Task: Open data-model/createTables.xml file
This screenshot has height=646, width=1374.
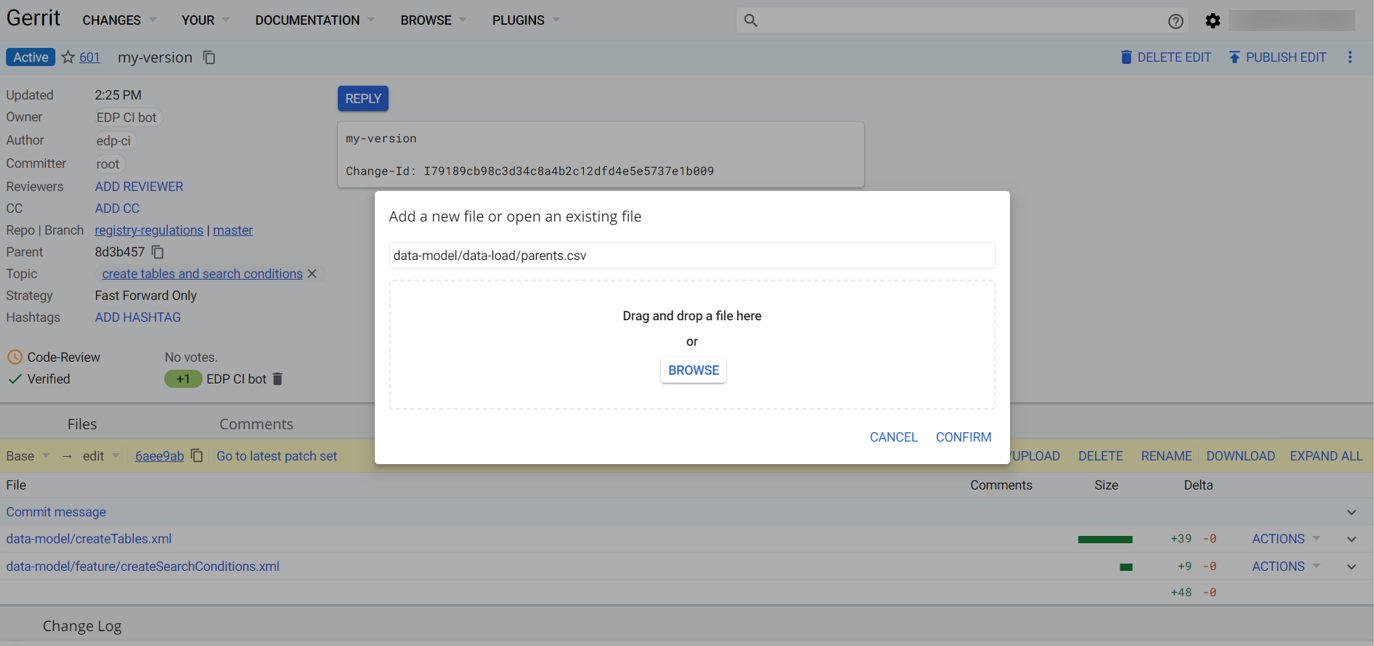Action: [89, 538]
